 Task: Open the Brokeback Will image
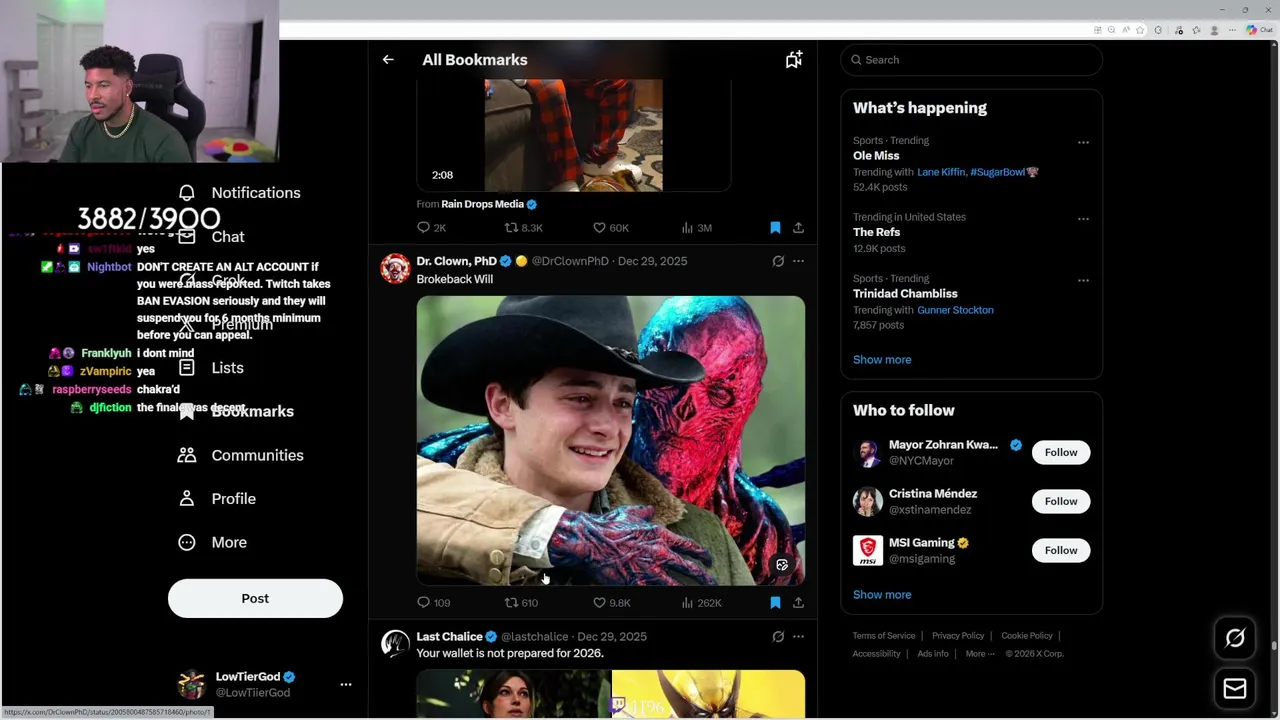(x=611, y=441)
